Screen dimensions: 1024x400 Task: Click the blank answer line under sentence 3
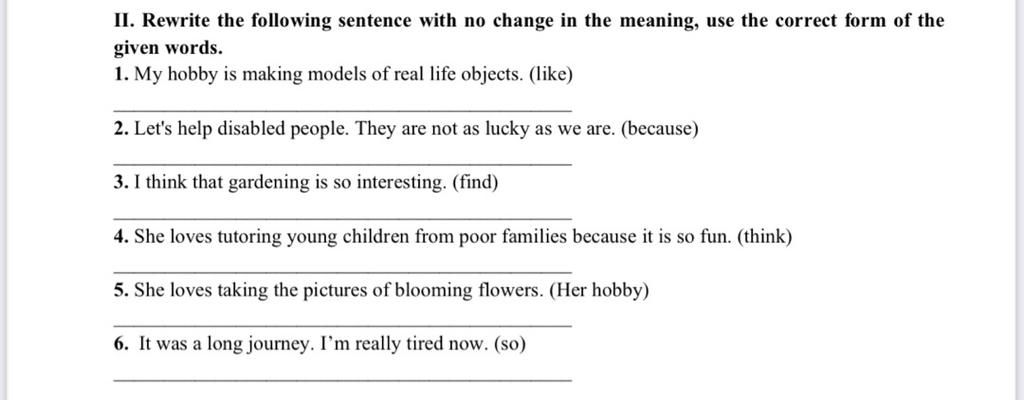tap(342, 218)
